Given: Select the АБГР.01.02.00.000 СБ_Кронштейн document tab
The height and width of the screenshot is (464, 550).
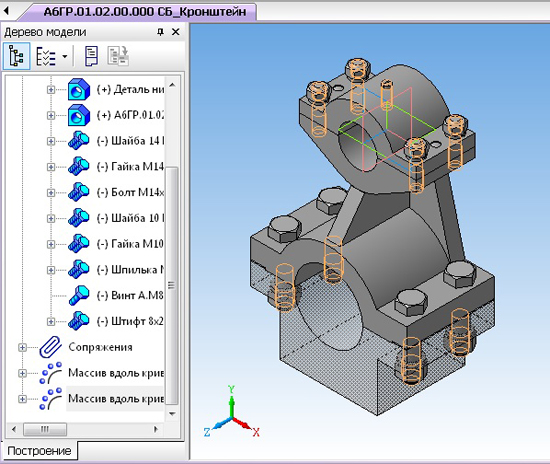Looking at the screenshot, I should (x=145, y=12).
